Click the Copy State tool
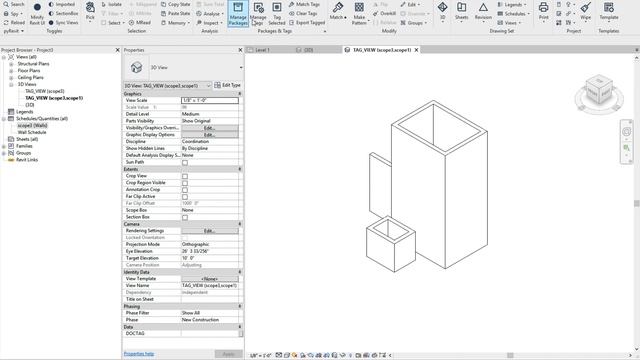The image size is (640, 360). pos(176,4)
